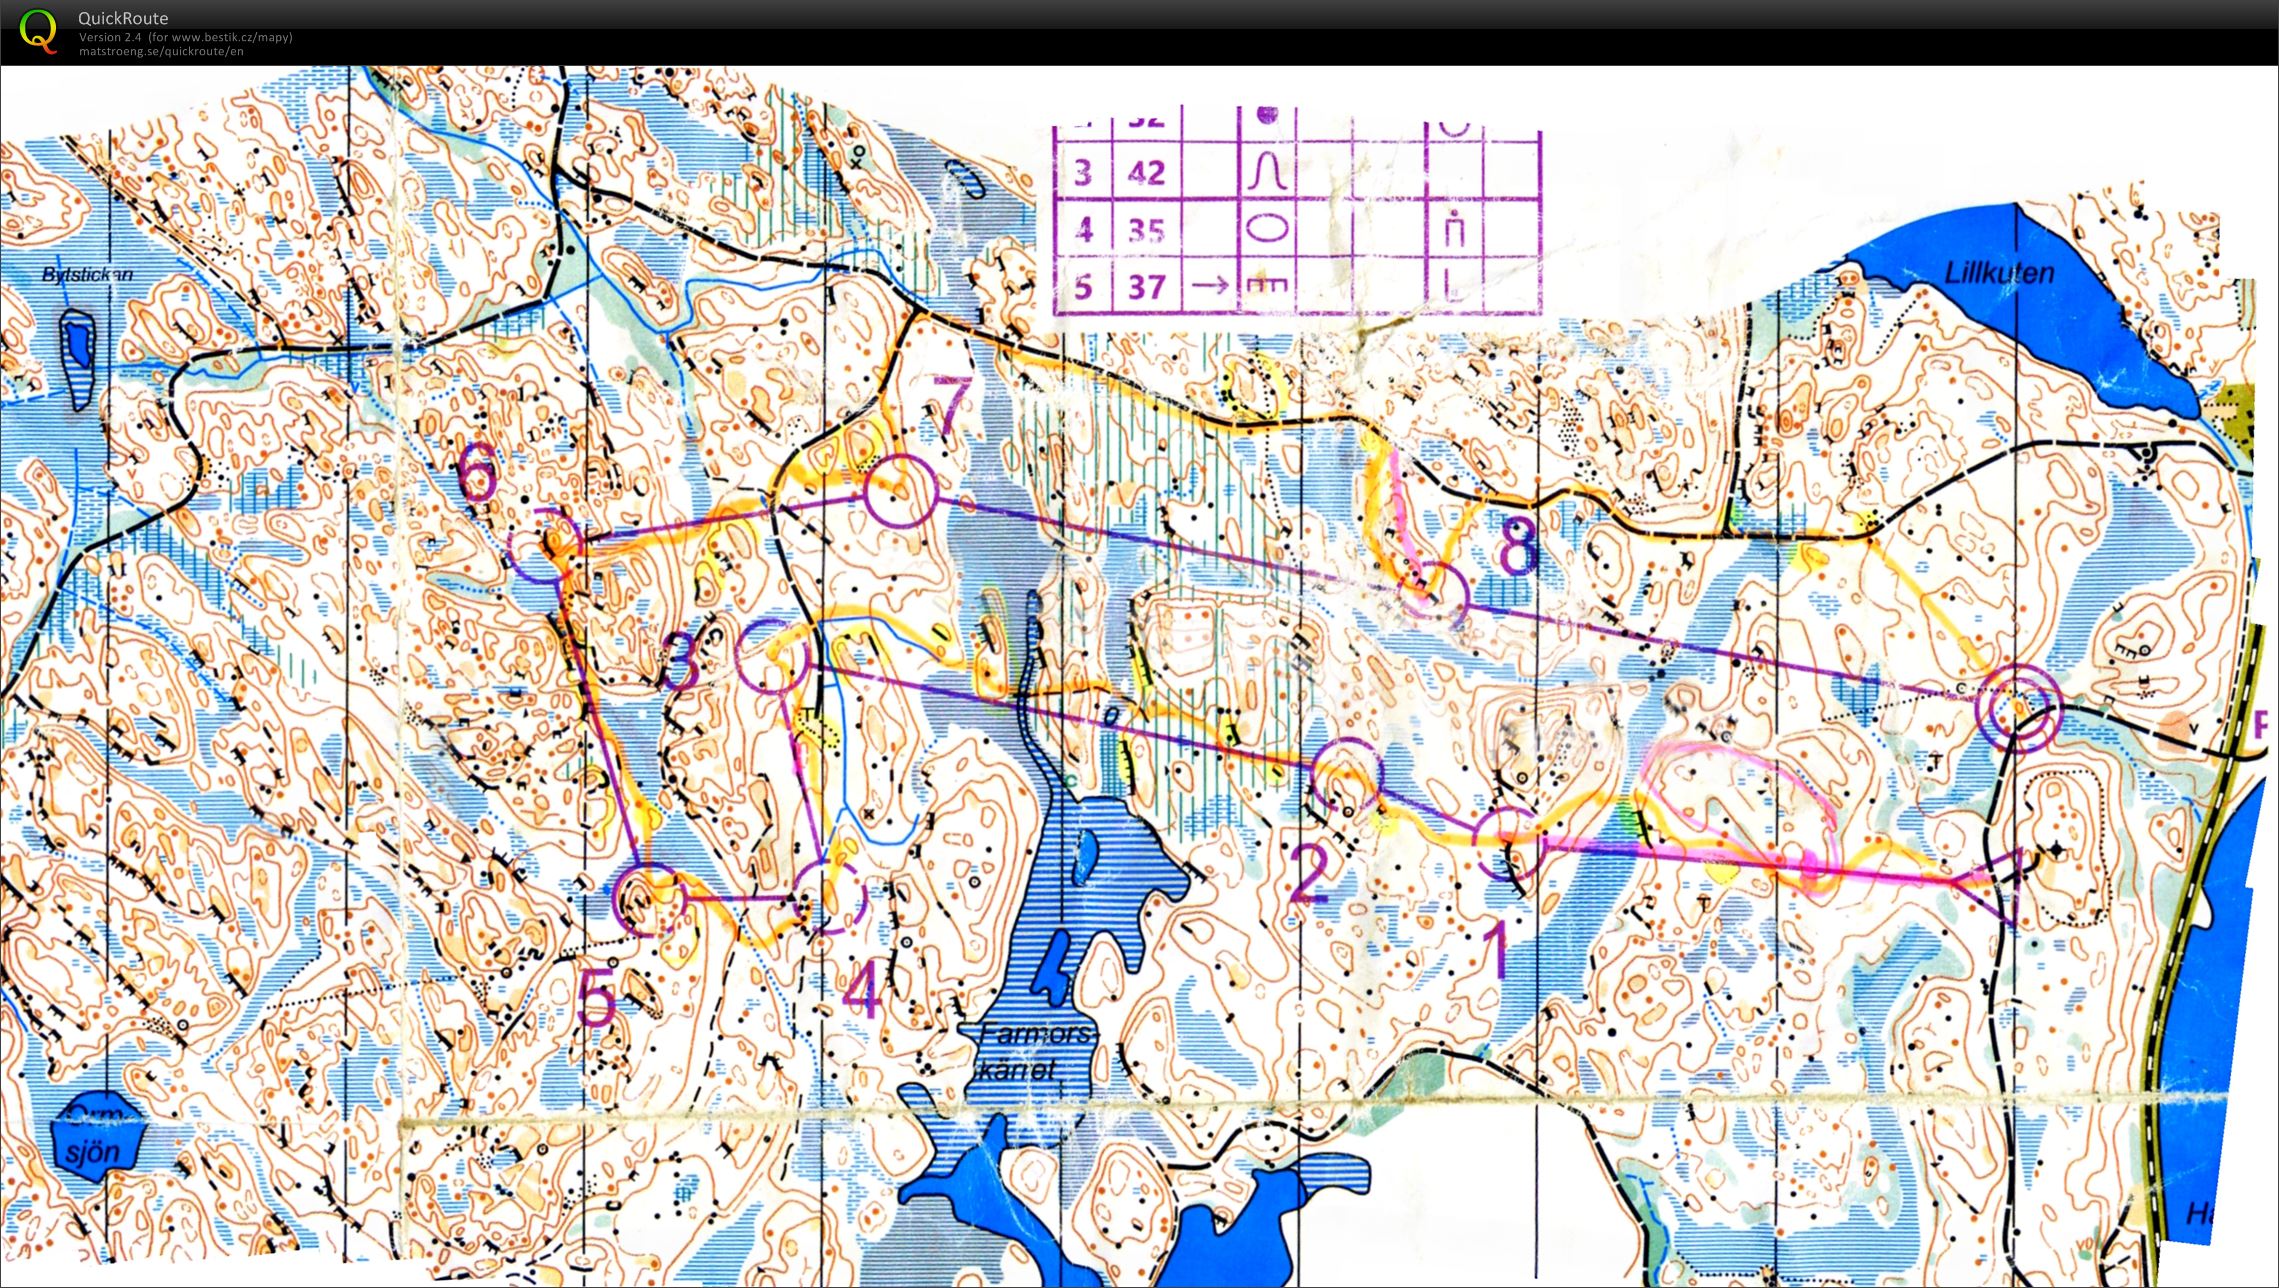Click the QuickRoute logo icon
The height and width of the screenshot is (1288, 2279).
click(38, 31)
